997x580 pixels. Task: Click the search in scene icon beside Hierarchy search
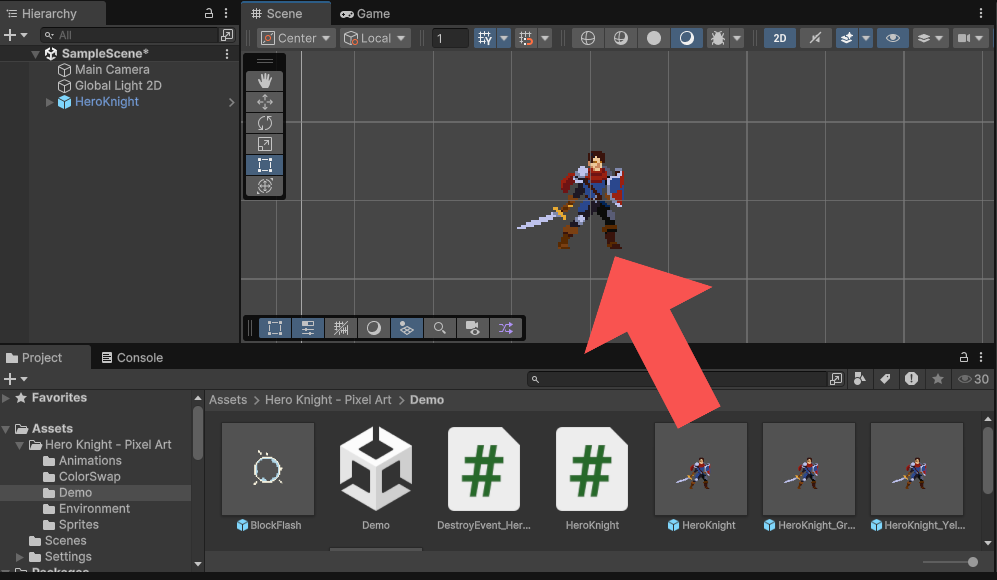pyautogui.click(x=227, y=35)
